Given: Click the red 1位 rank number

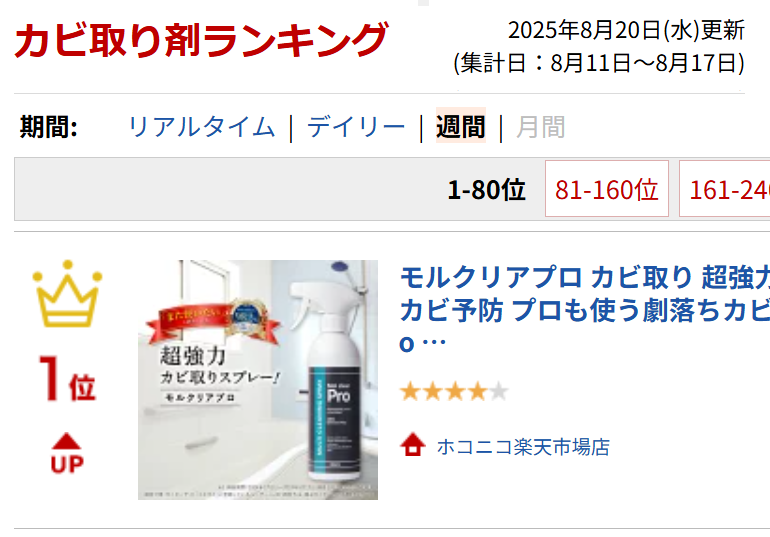Looking at the screenshot, I should [67, 379].
